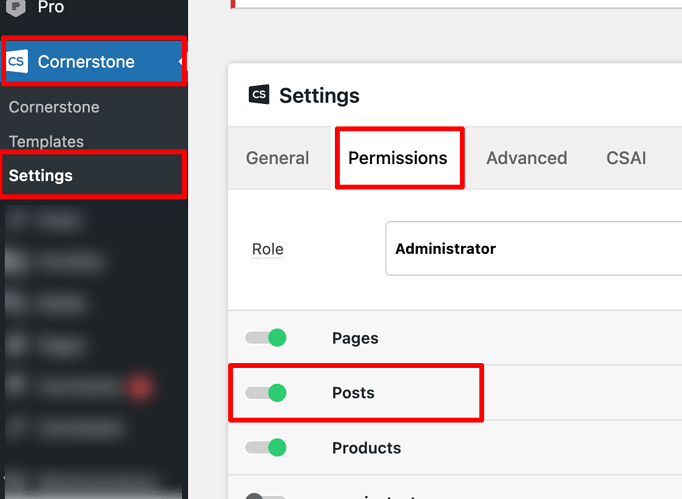Screen dimensions: 682x499
Task: Click the arrow indicator on Cornerstone menu
Action: pyautogui.click(x=181, y=62)
